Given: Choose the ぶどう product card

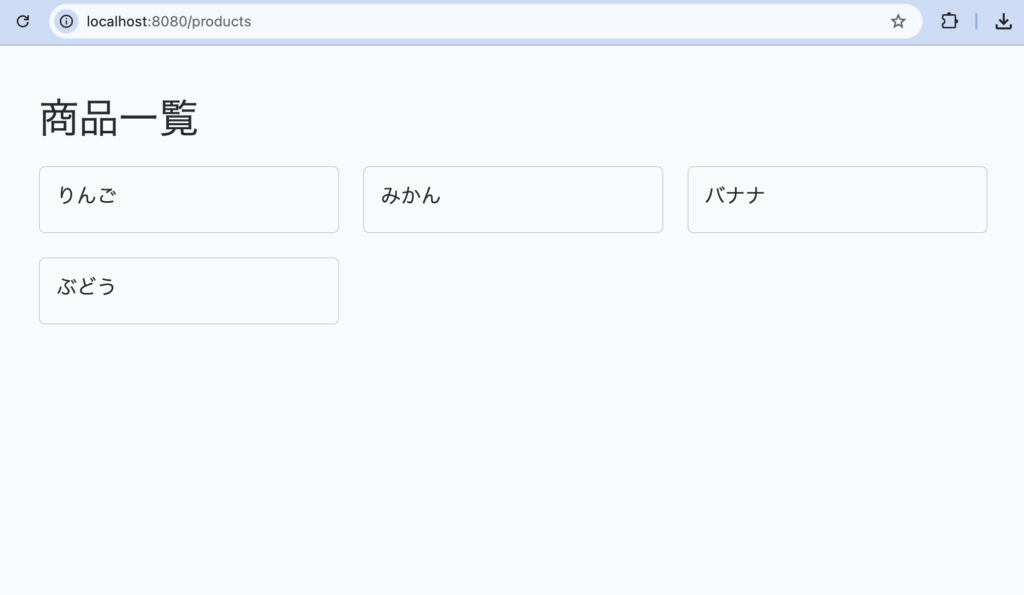Looking at the screenshot, I should [189, 291].
